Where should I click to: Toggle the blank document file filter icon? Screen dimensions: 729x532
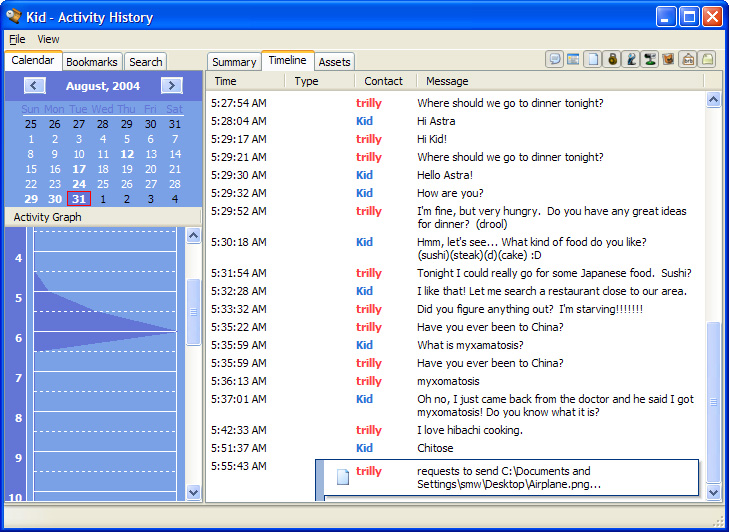tap(592, 60)
